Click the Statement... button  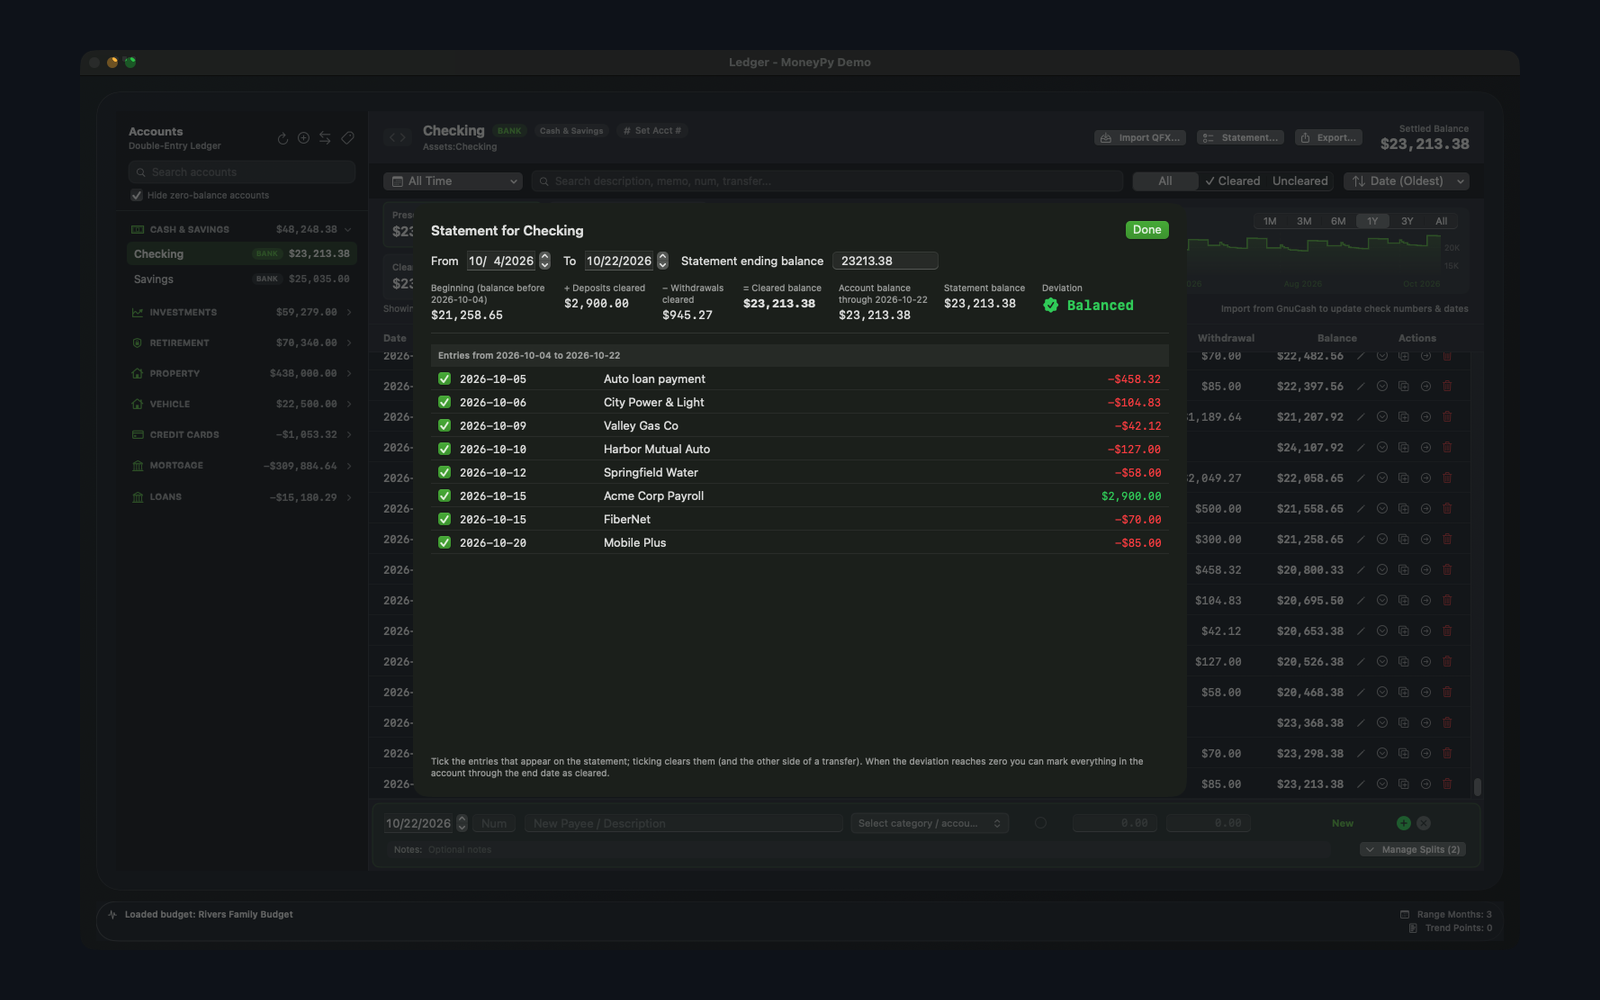pos(1240,138)
